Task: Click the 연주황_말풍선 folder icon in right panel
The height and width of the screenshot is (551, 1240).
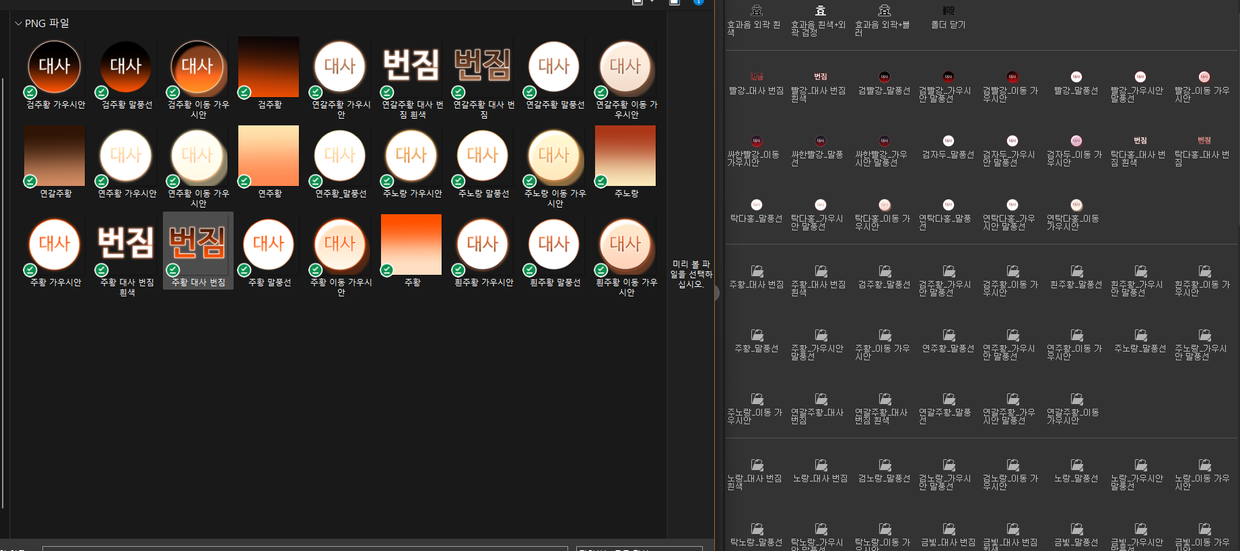Action: 948,335
